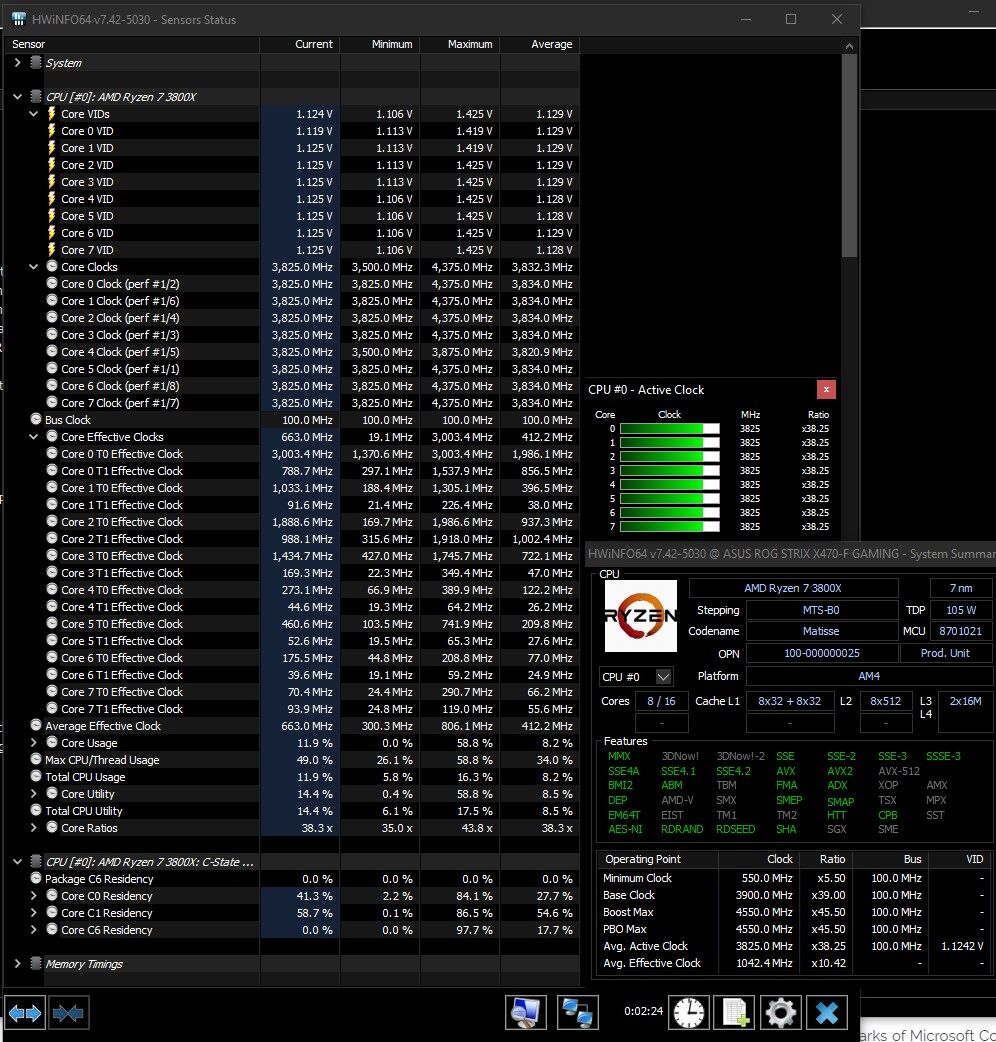Click the scrollbar up arrow
The image size is (996, 1042).
(x=848, y=46)
